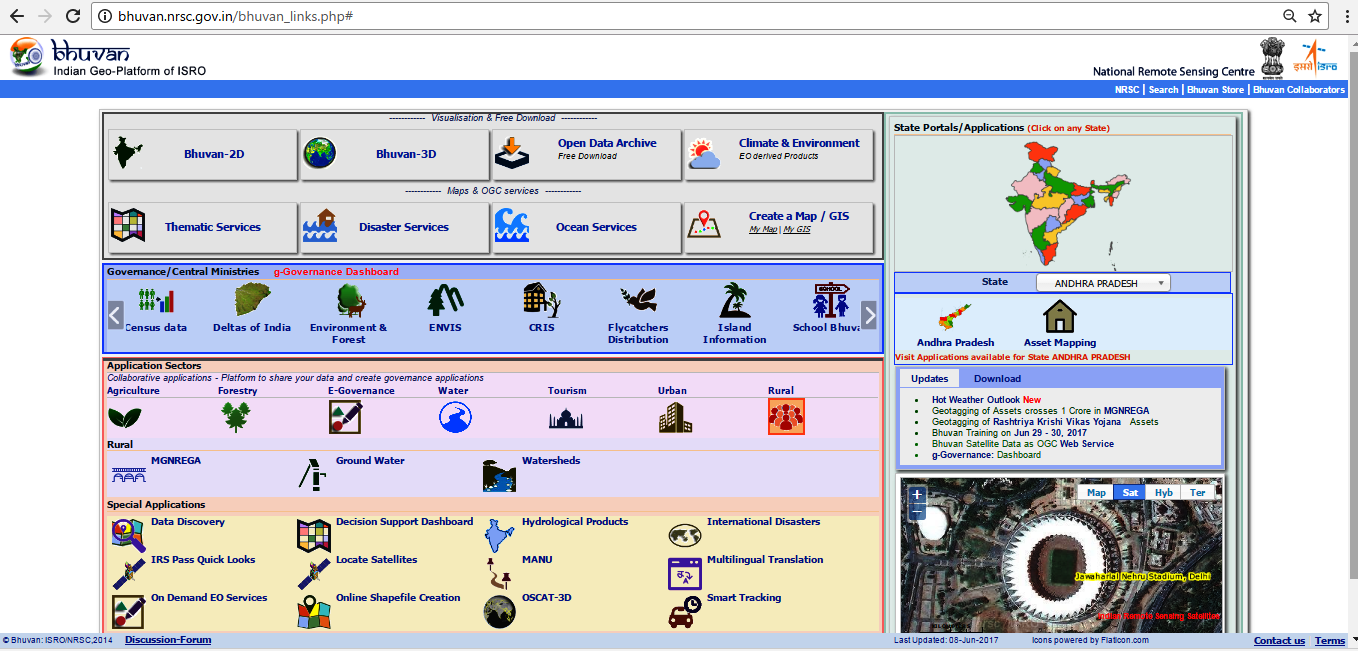The height and width of the screenshot is (651, 1358).
Task: Open the Open Data Archive button
Action: (x=587, y=154)
